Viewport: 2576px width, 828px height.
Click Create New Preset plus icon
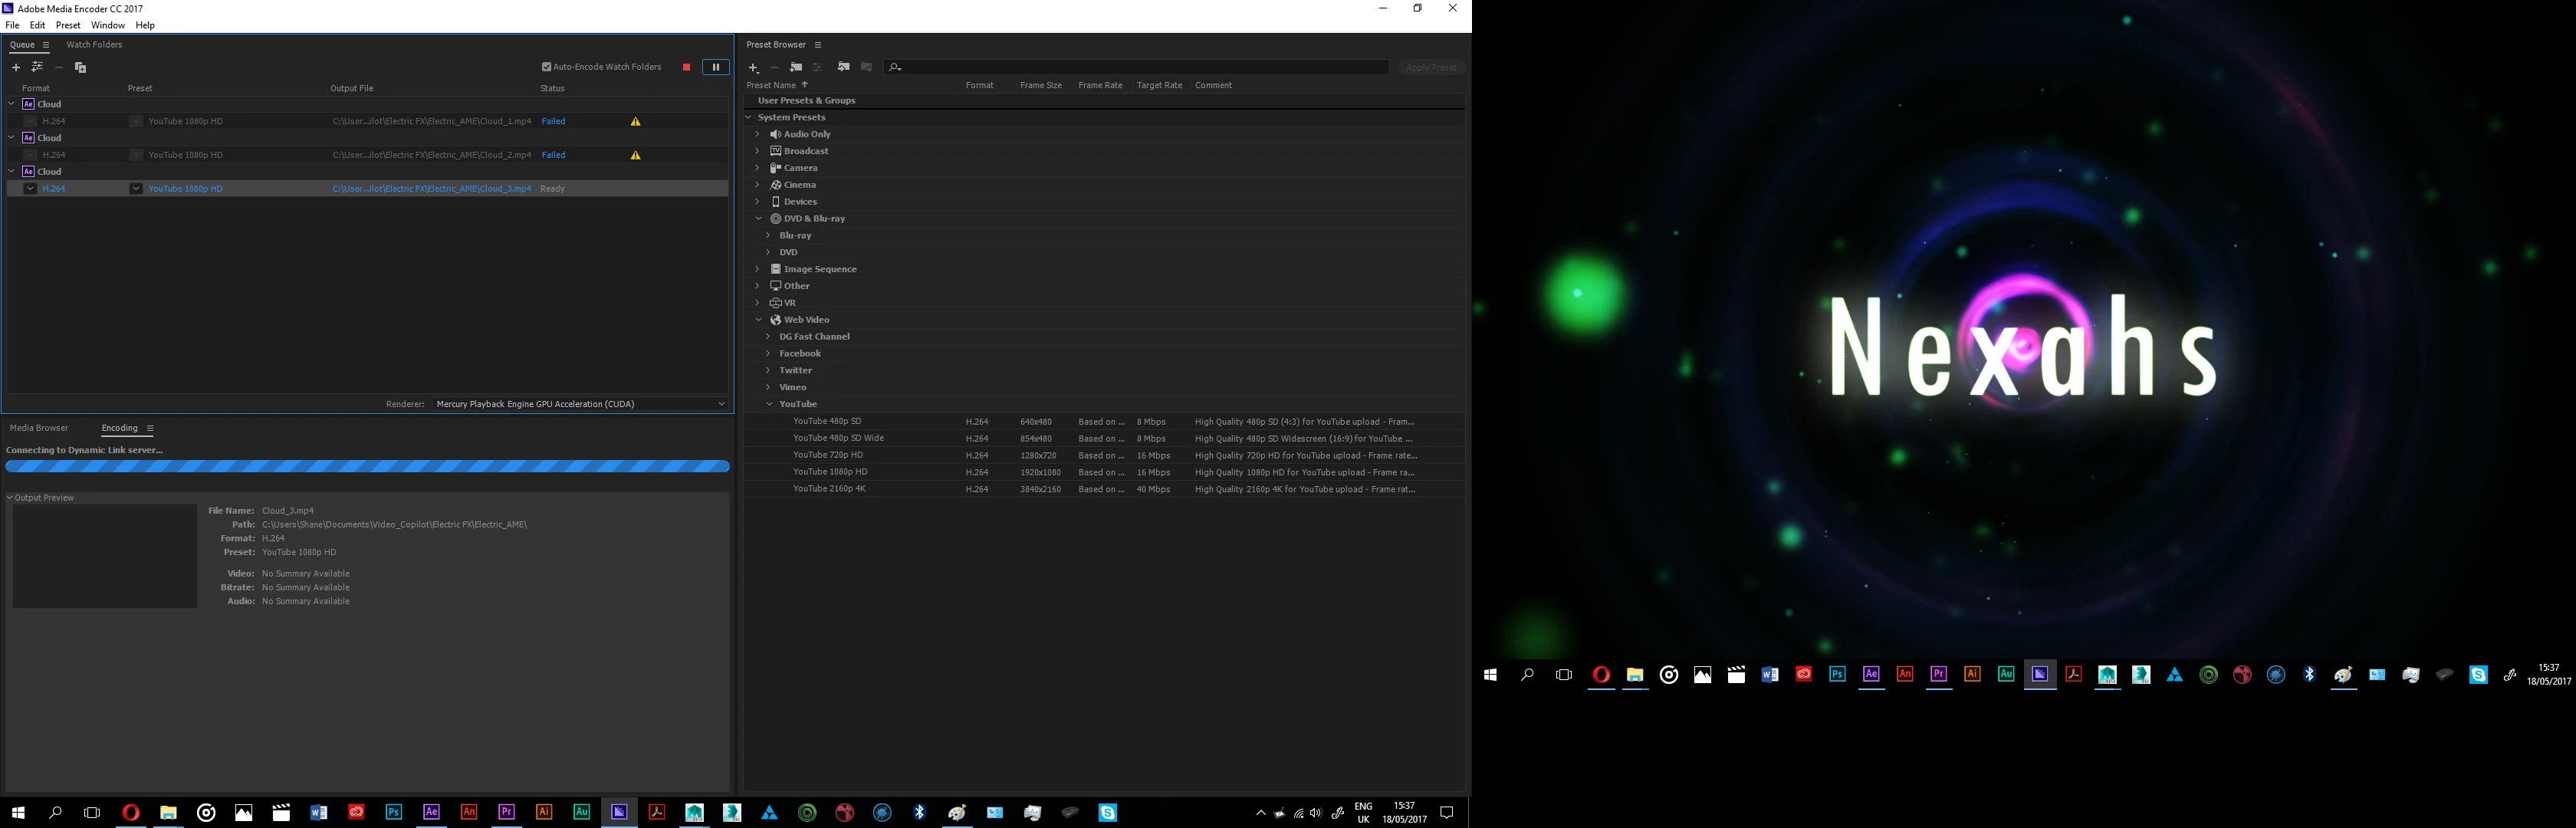coord(753,67)
